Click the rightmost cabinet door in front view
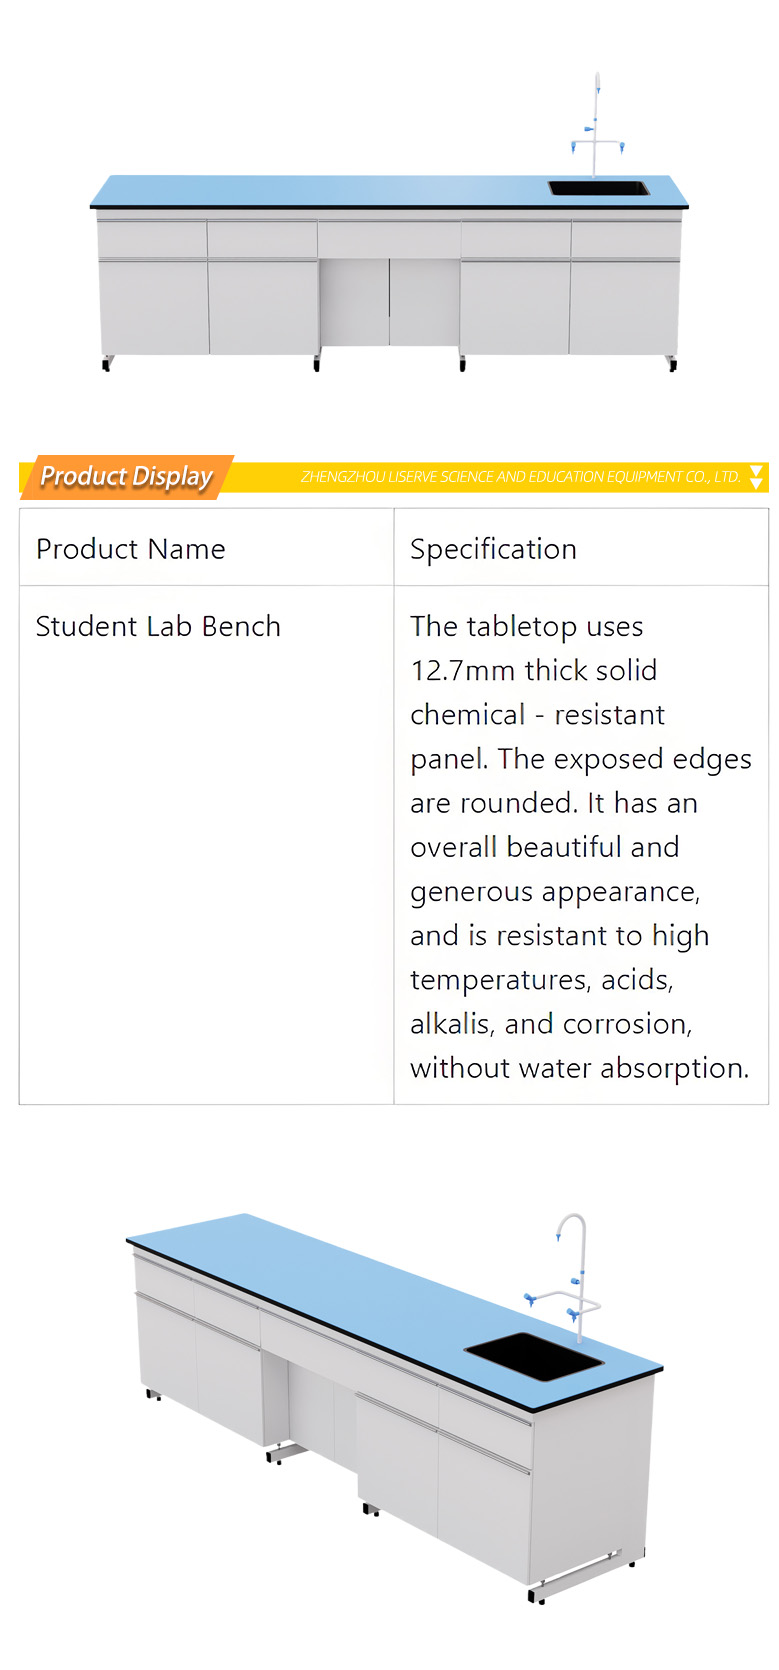This screenshot has height=1670, width=779. point(625,307)
